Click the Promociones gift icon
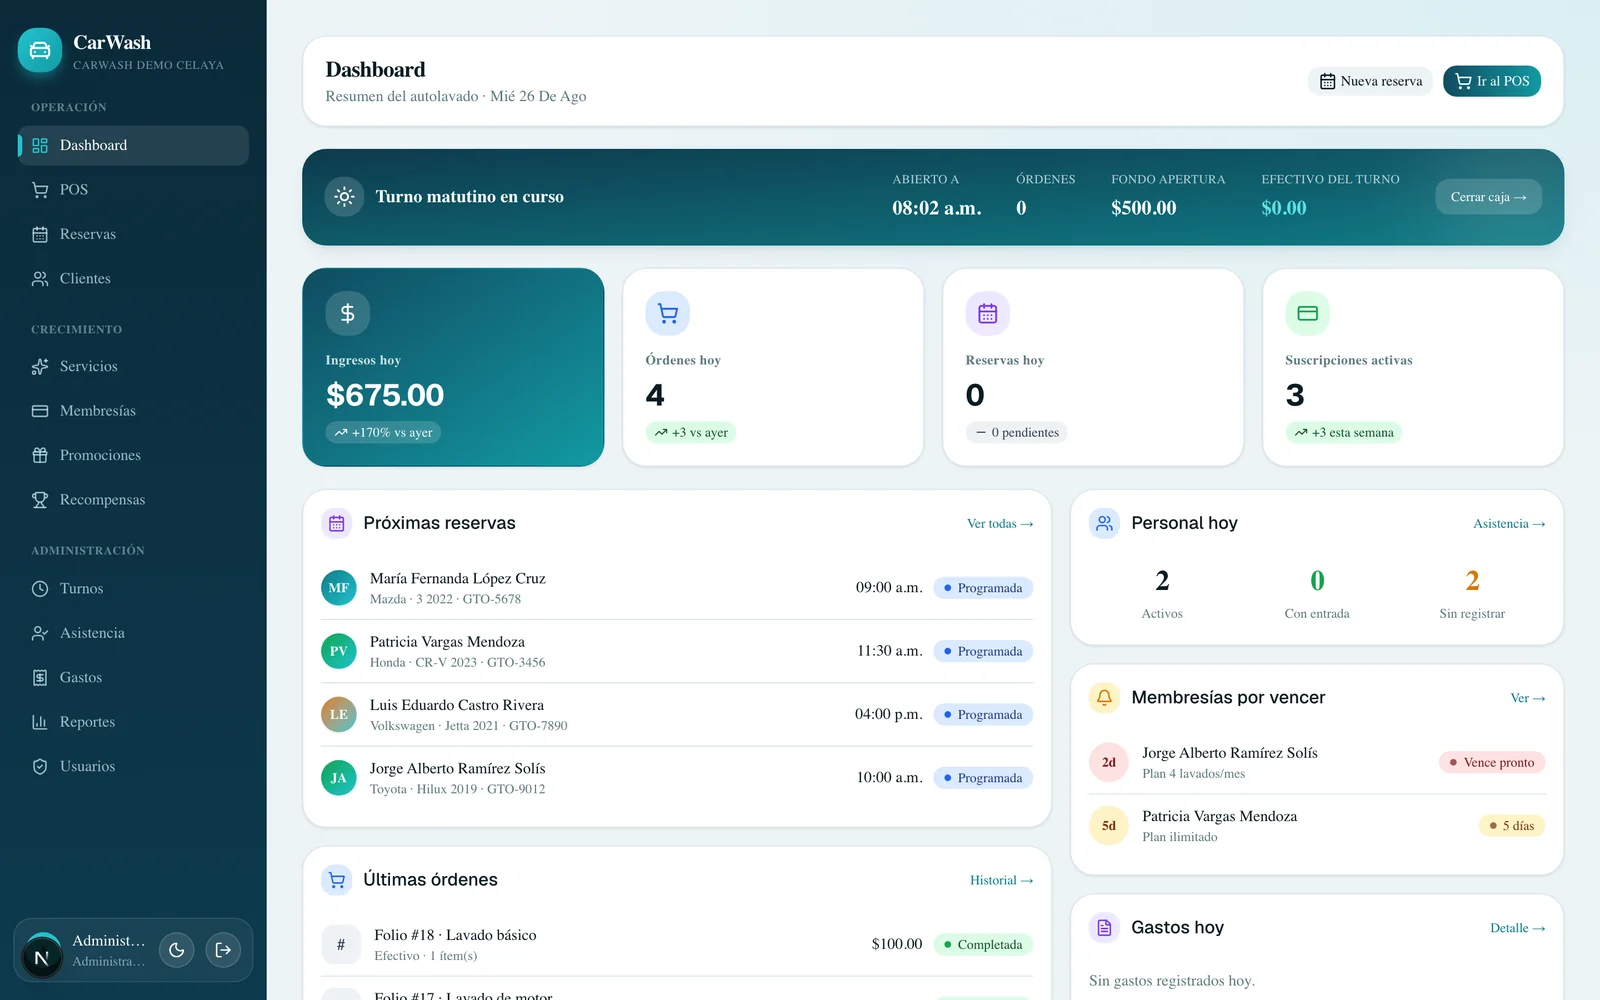 40,455
